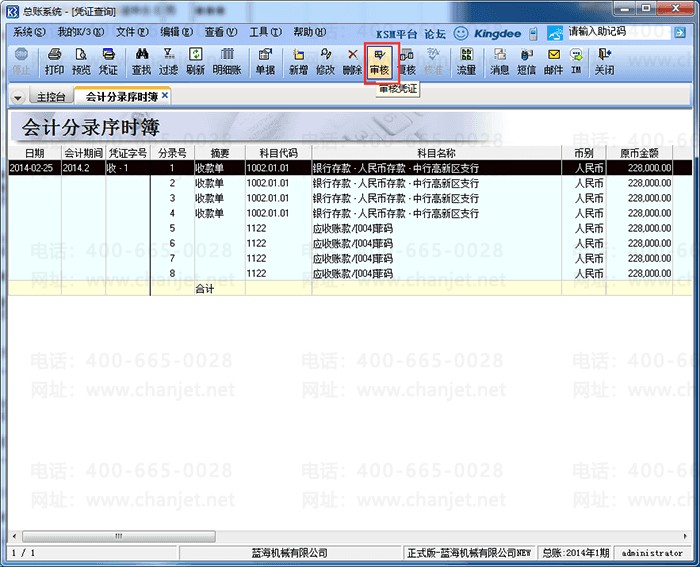Image resolution: width=700 pixels, height=567 pixels.
Task: Click the 查找 (Find) binoculars icon
Action: 141,61
